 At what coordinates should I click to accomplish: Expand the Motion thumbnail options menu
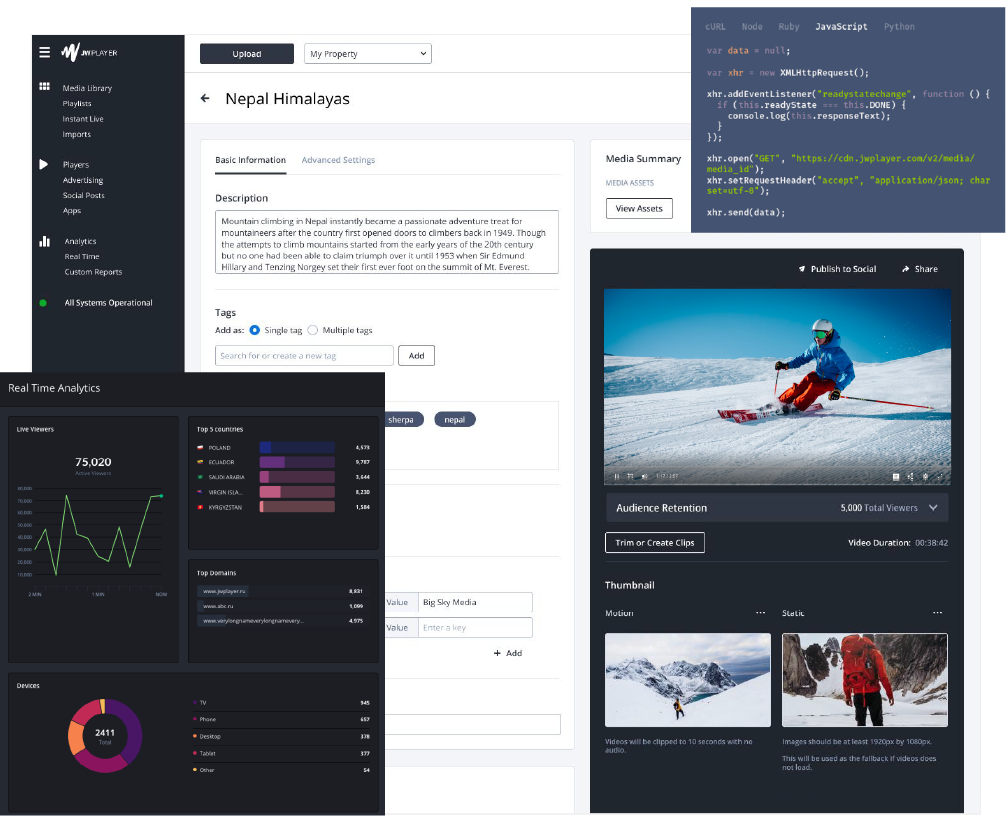point(761,610)
